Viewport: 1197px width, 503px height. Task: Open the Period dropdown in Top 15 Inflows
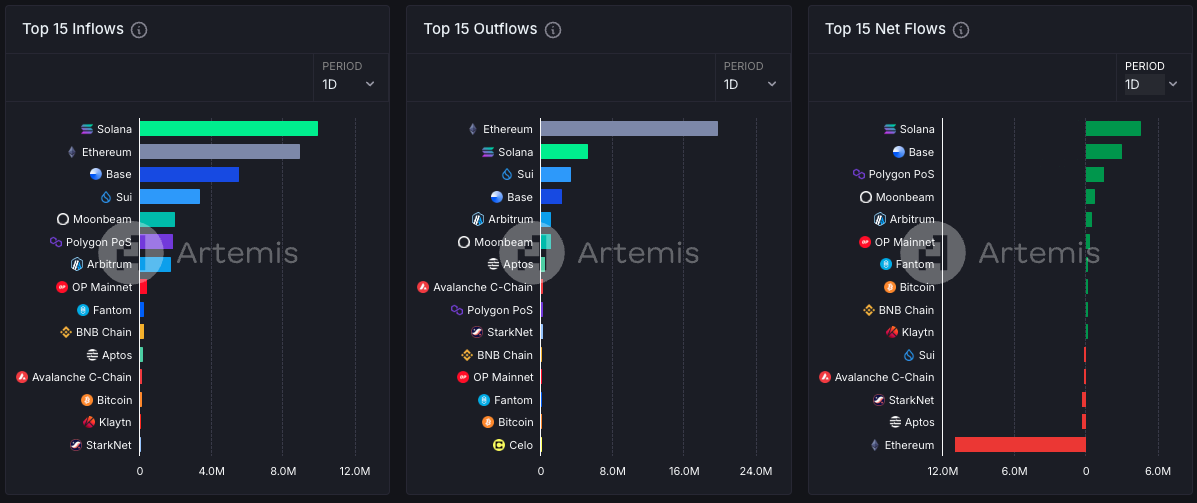349,84
